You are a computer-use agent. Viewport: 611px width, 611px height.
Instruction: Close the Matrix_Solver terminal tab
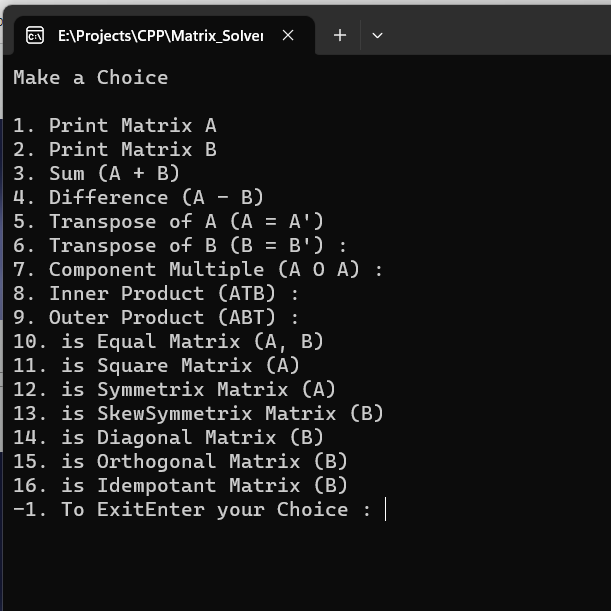pyautogui.click(x=288, y=35)
